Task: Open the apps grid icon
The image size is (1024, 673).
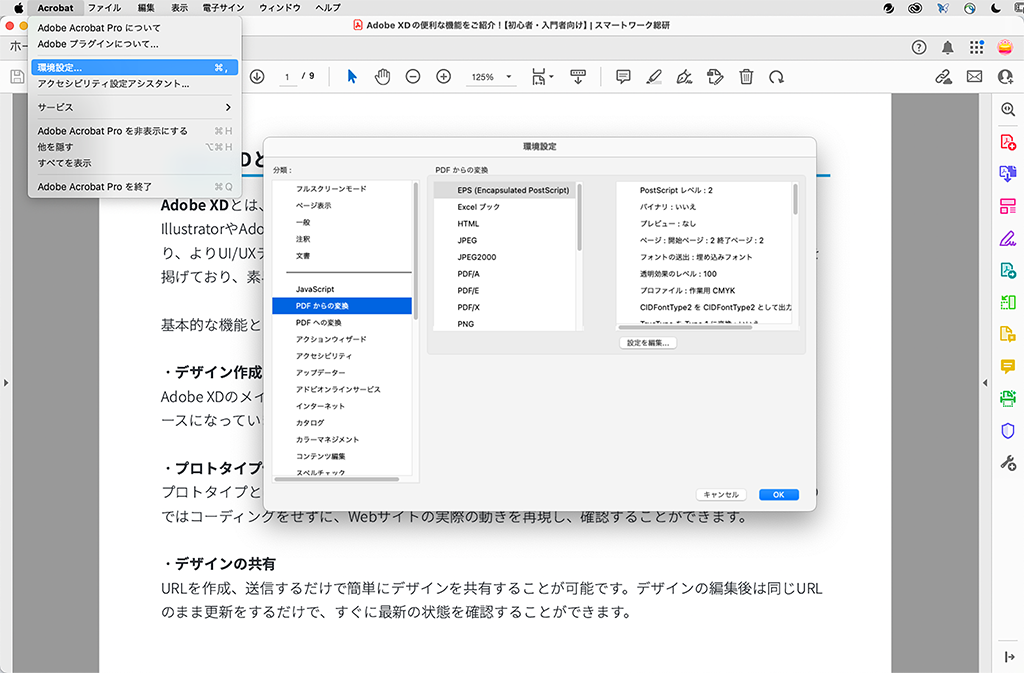Action: [976, 47]
